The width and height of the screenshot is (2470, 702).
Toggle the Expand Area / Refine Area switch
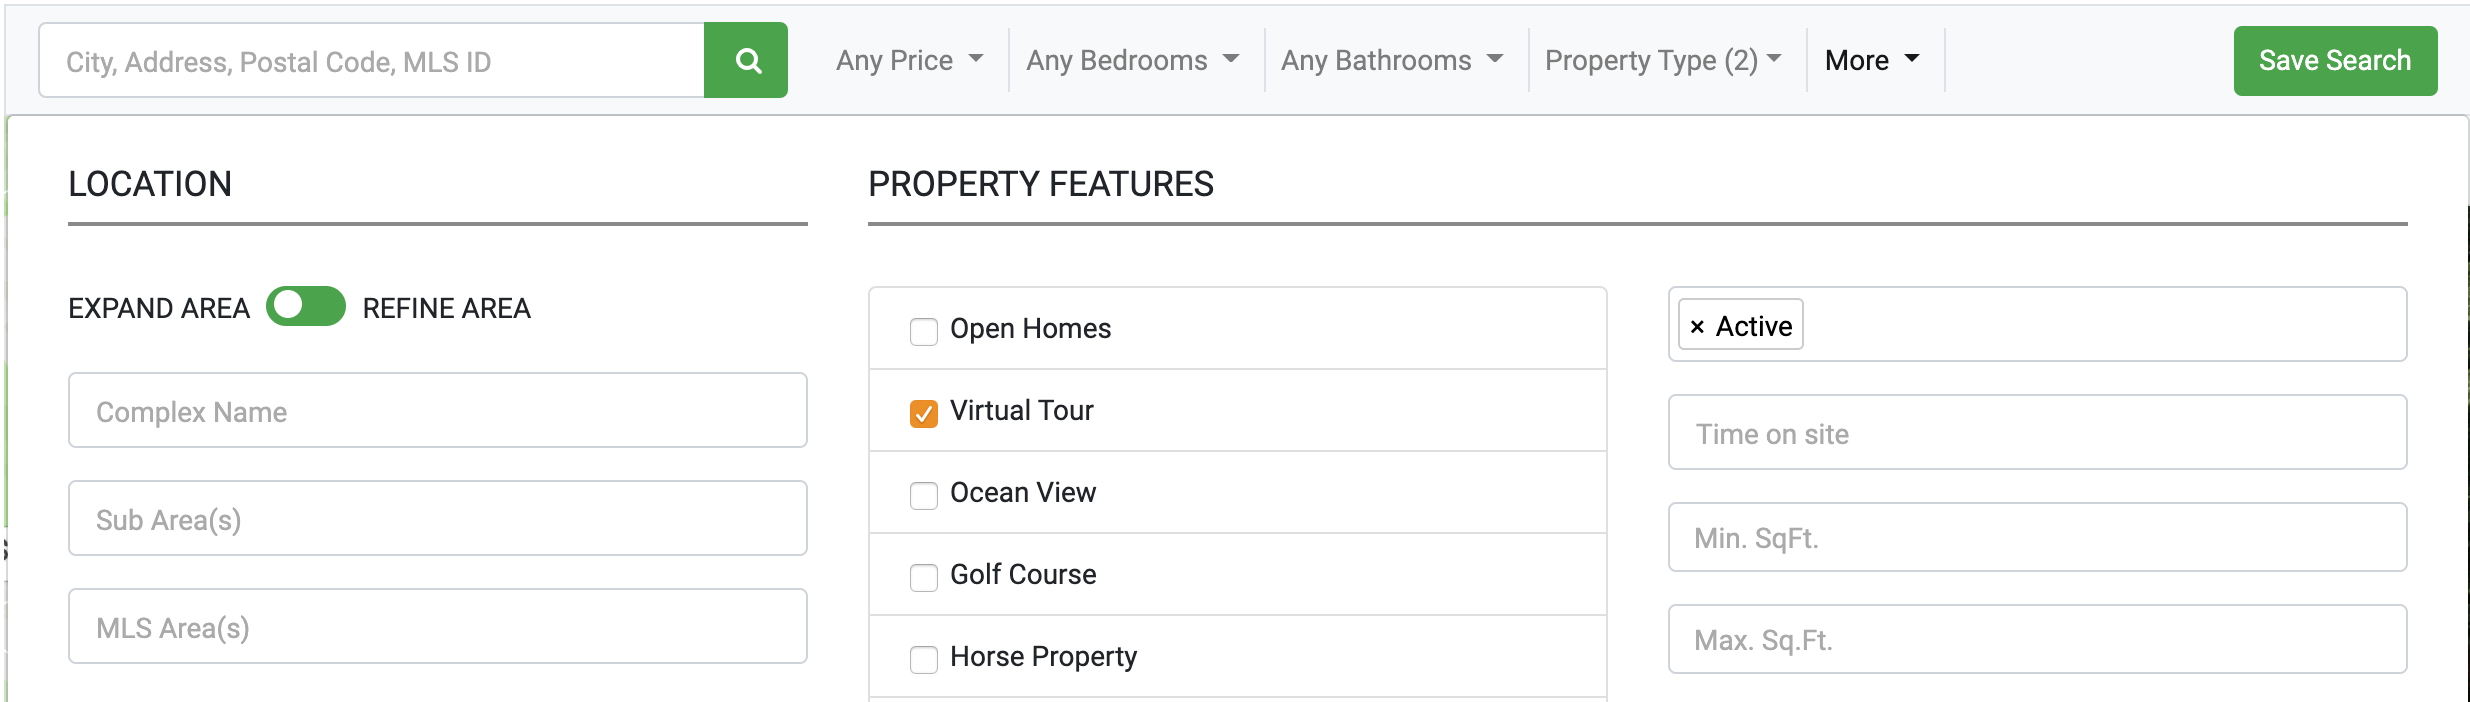tap(306, 306)
